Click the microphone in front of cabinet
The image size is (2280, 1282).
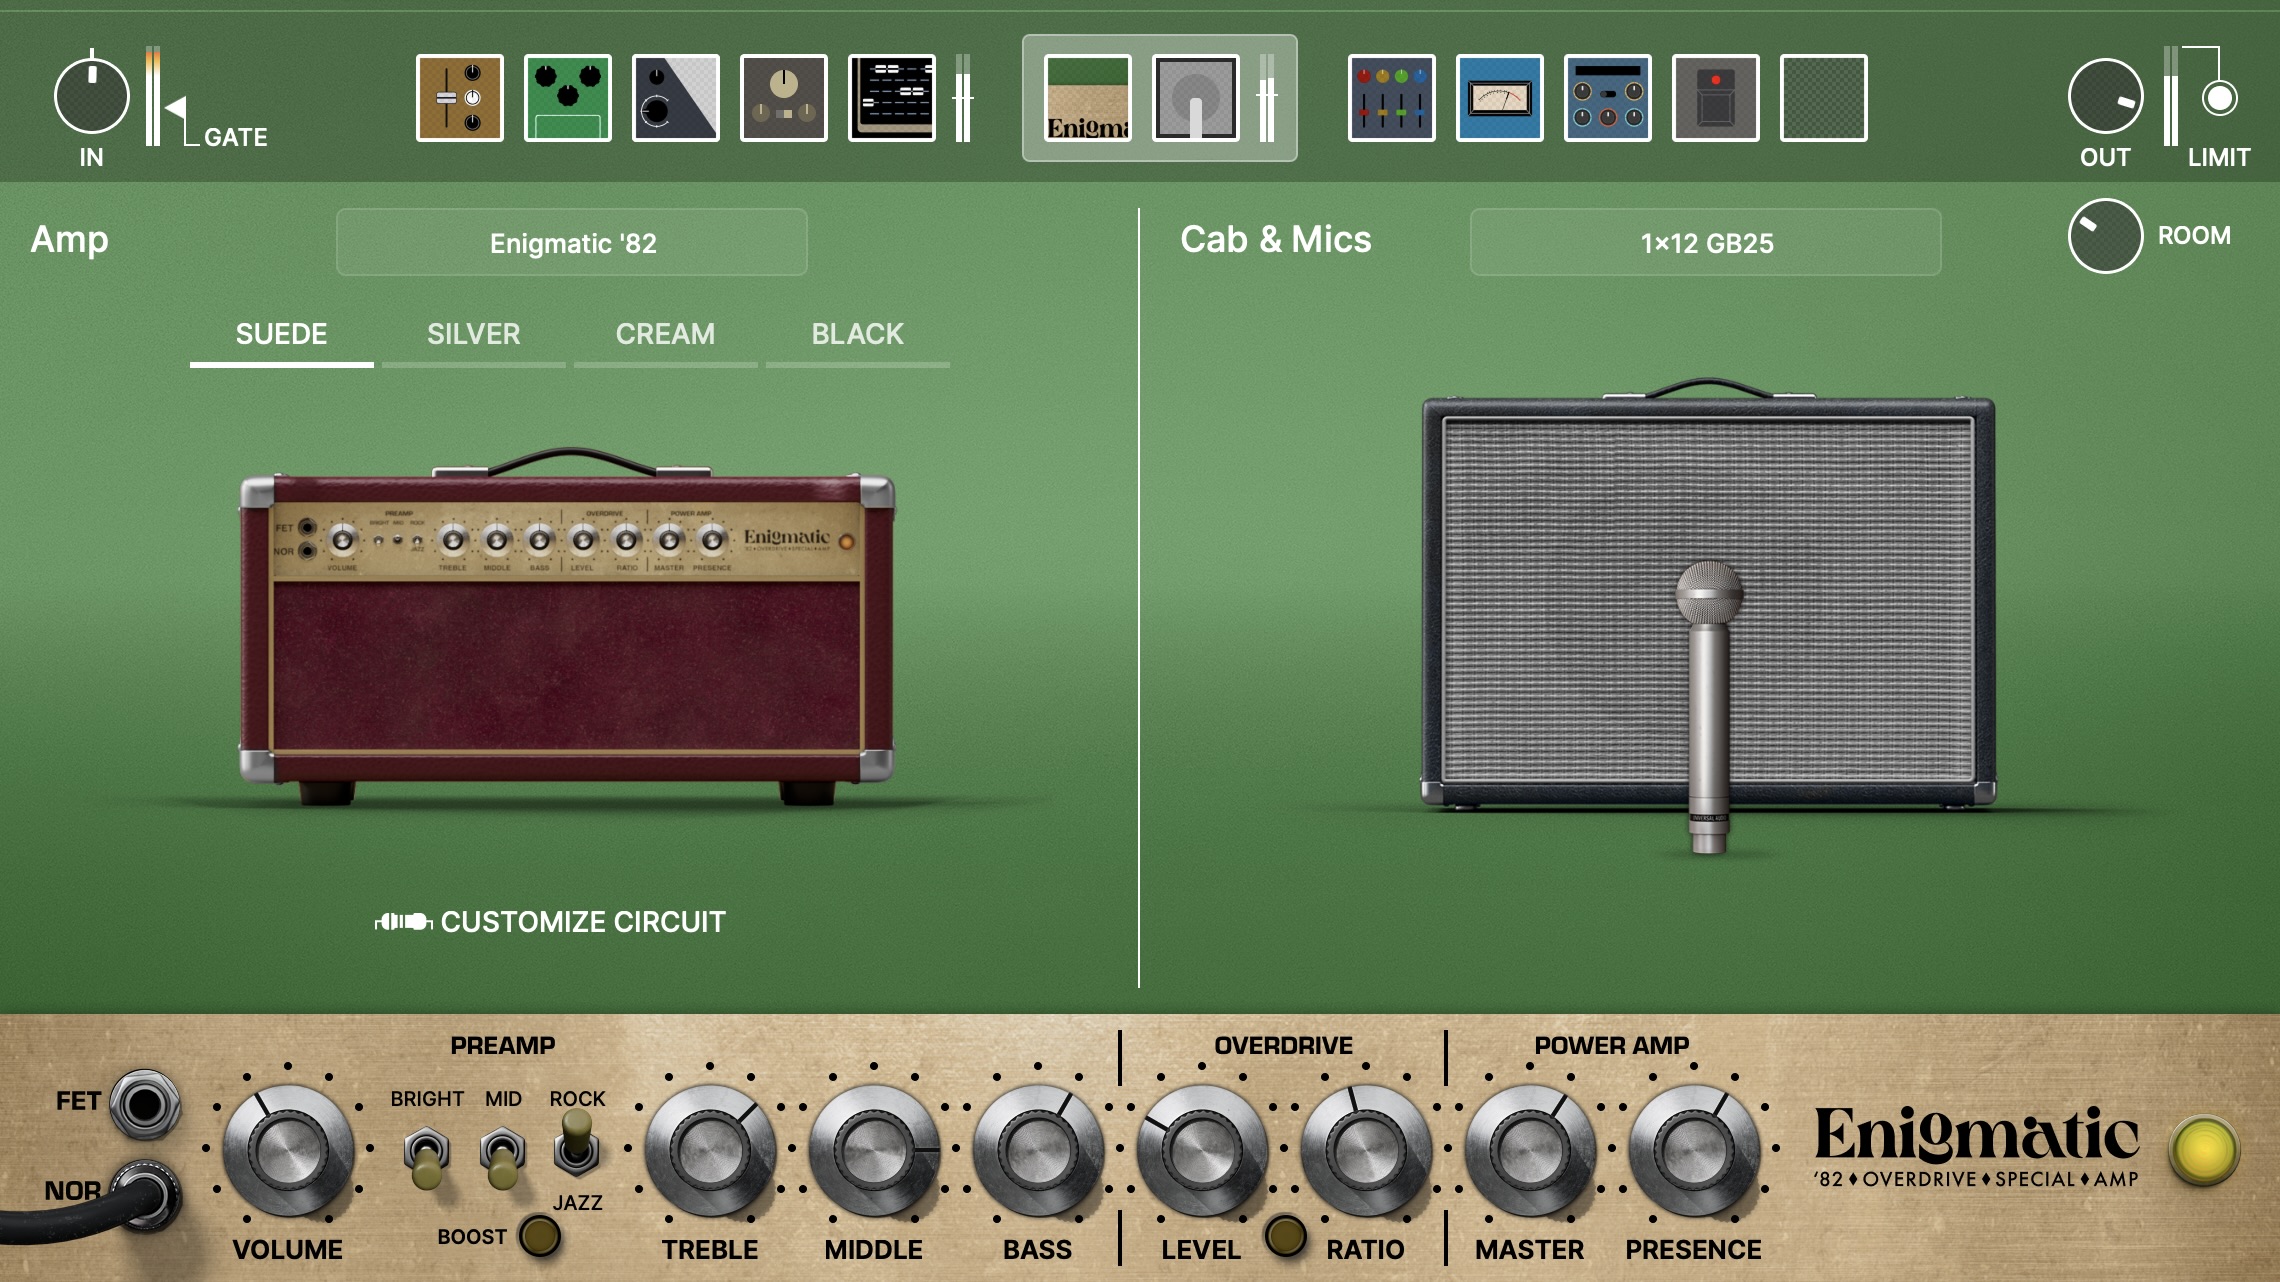[x=1708, y=700]
